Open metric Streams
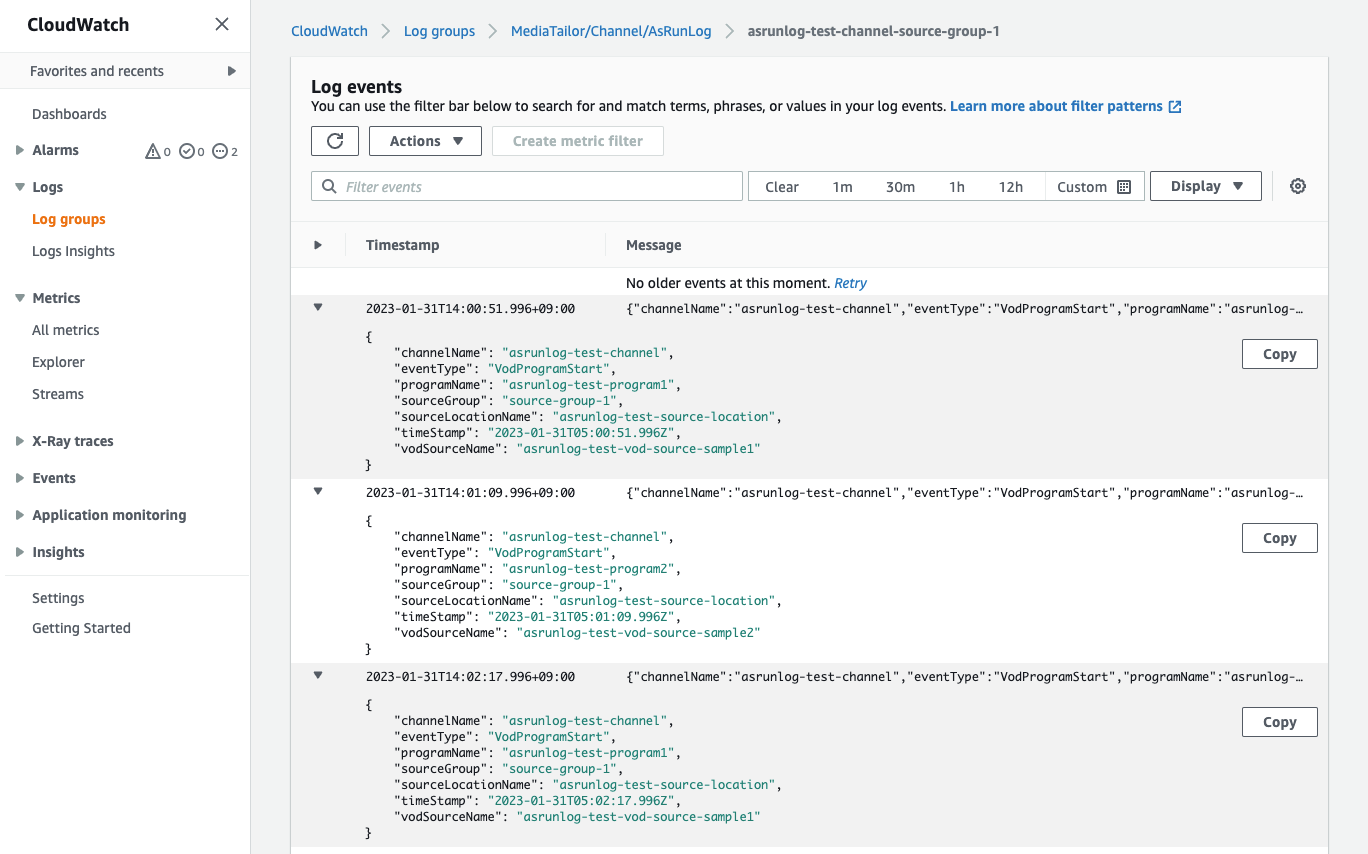The width and height of the screenshot is (1368, 854). (58, 394)
